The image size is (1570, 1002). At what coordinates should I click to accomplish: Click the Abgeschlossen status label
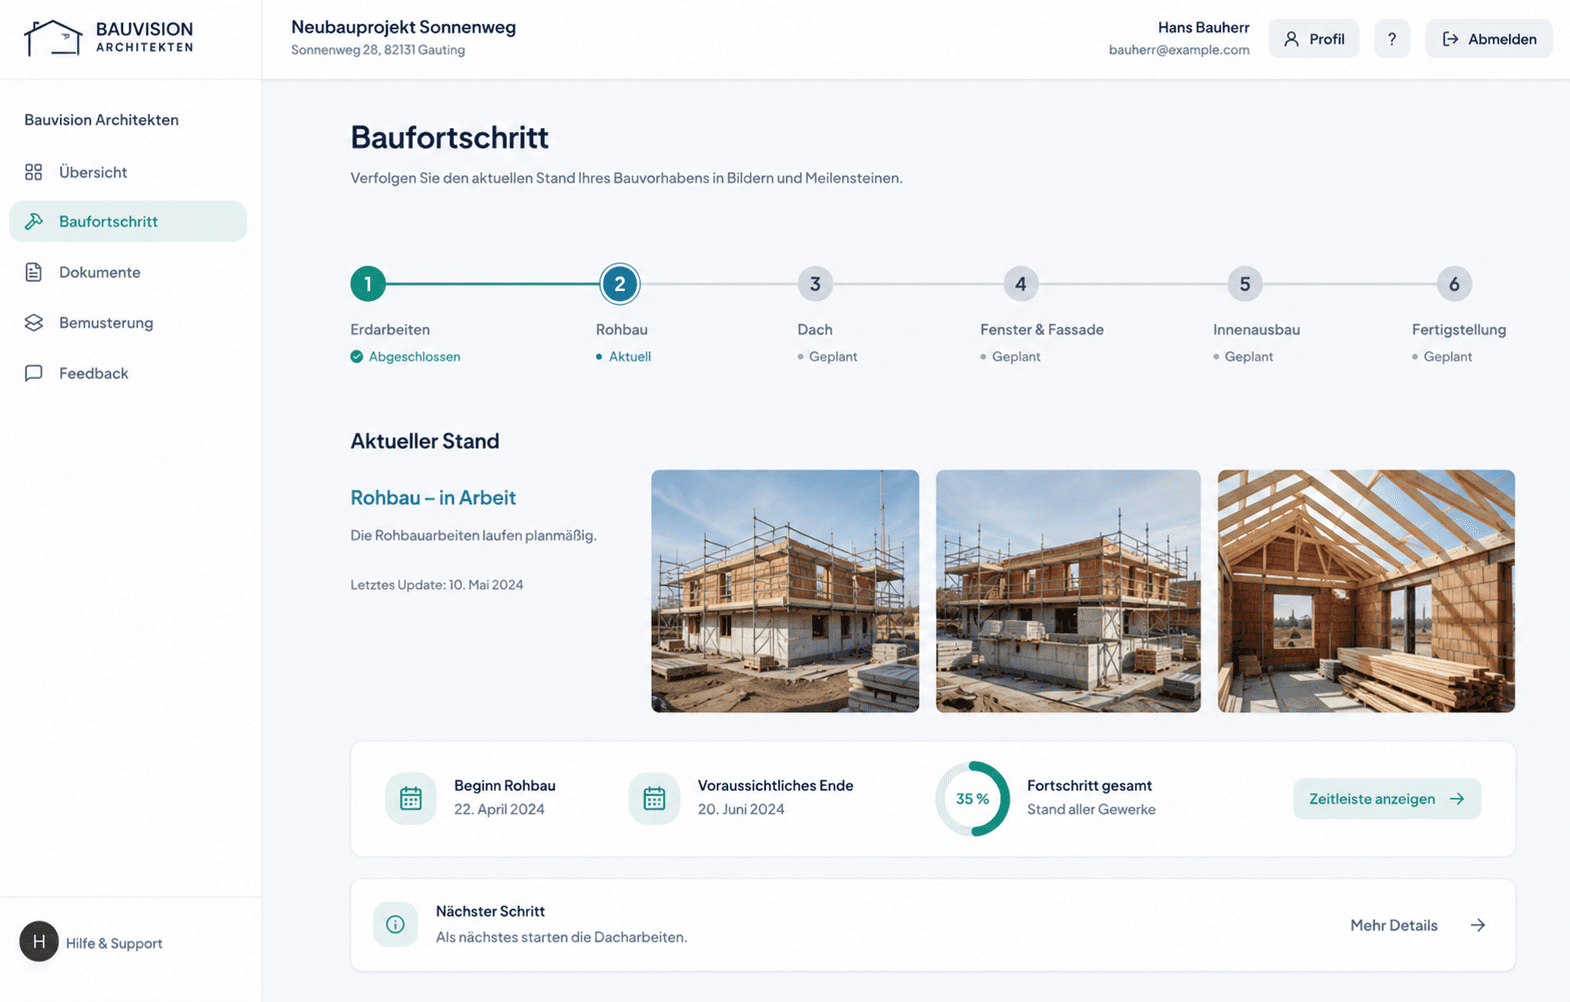click(x=414, y=356)
